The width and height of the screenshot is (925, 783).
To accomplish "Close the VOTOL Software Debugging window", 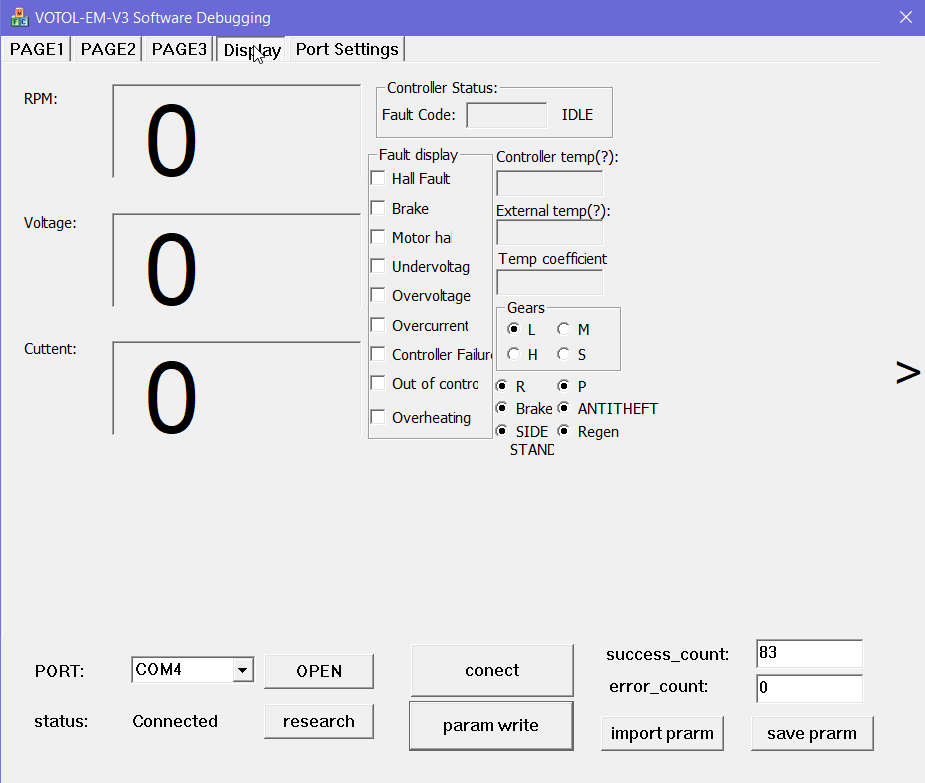I will (x=905, y=17).
